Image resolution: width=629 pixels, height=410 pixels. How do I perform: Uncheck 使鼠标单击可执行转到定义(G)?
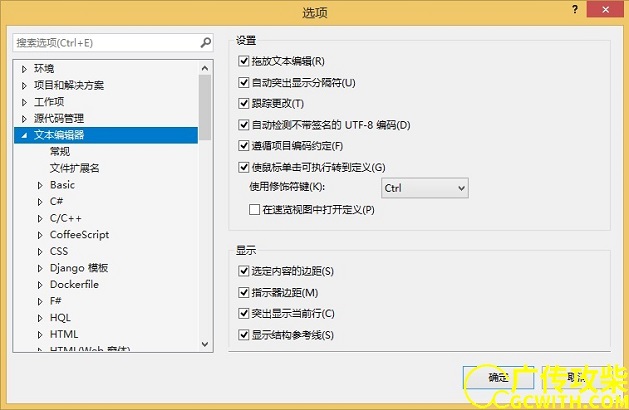(x=243, y=167)
